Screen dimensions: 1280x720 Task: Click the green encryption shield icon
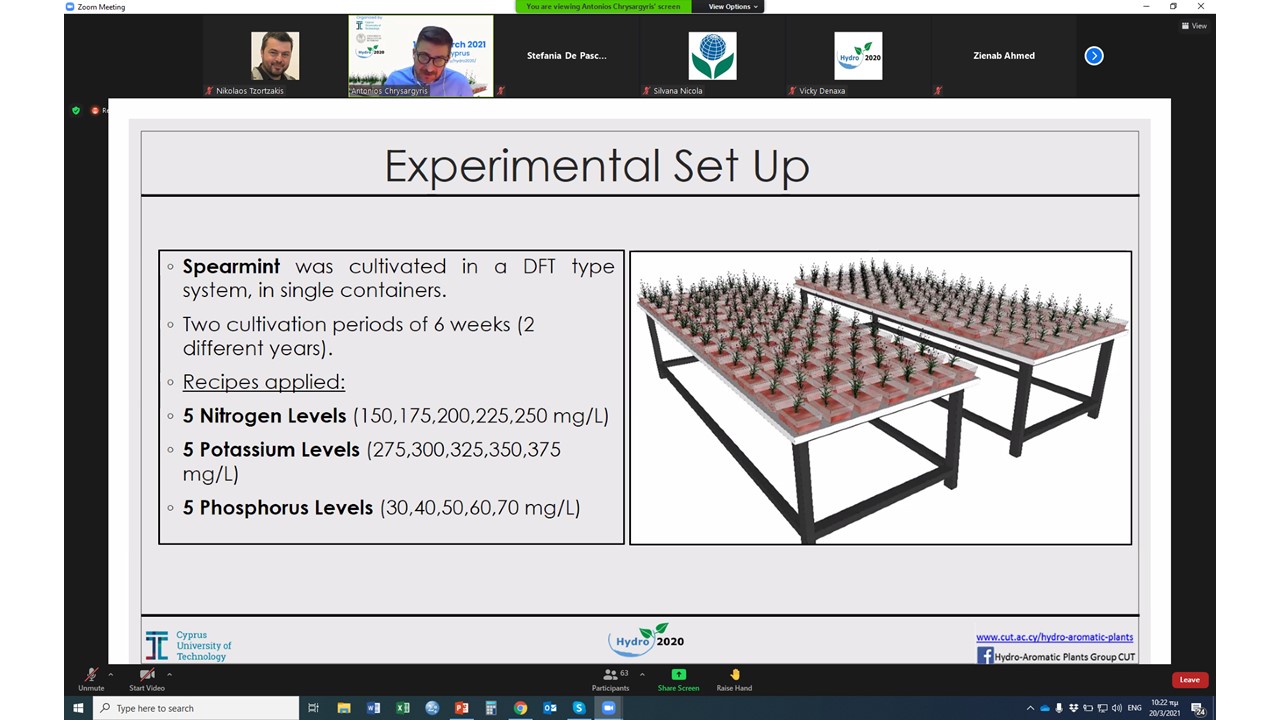pos(76,110)
